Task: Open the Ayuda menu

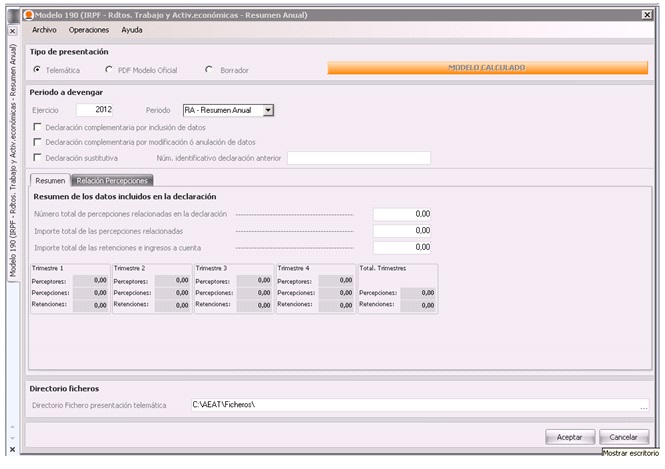Action: pyautogui.click(x=131, y=30)
